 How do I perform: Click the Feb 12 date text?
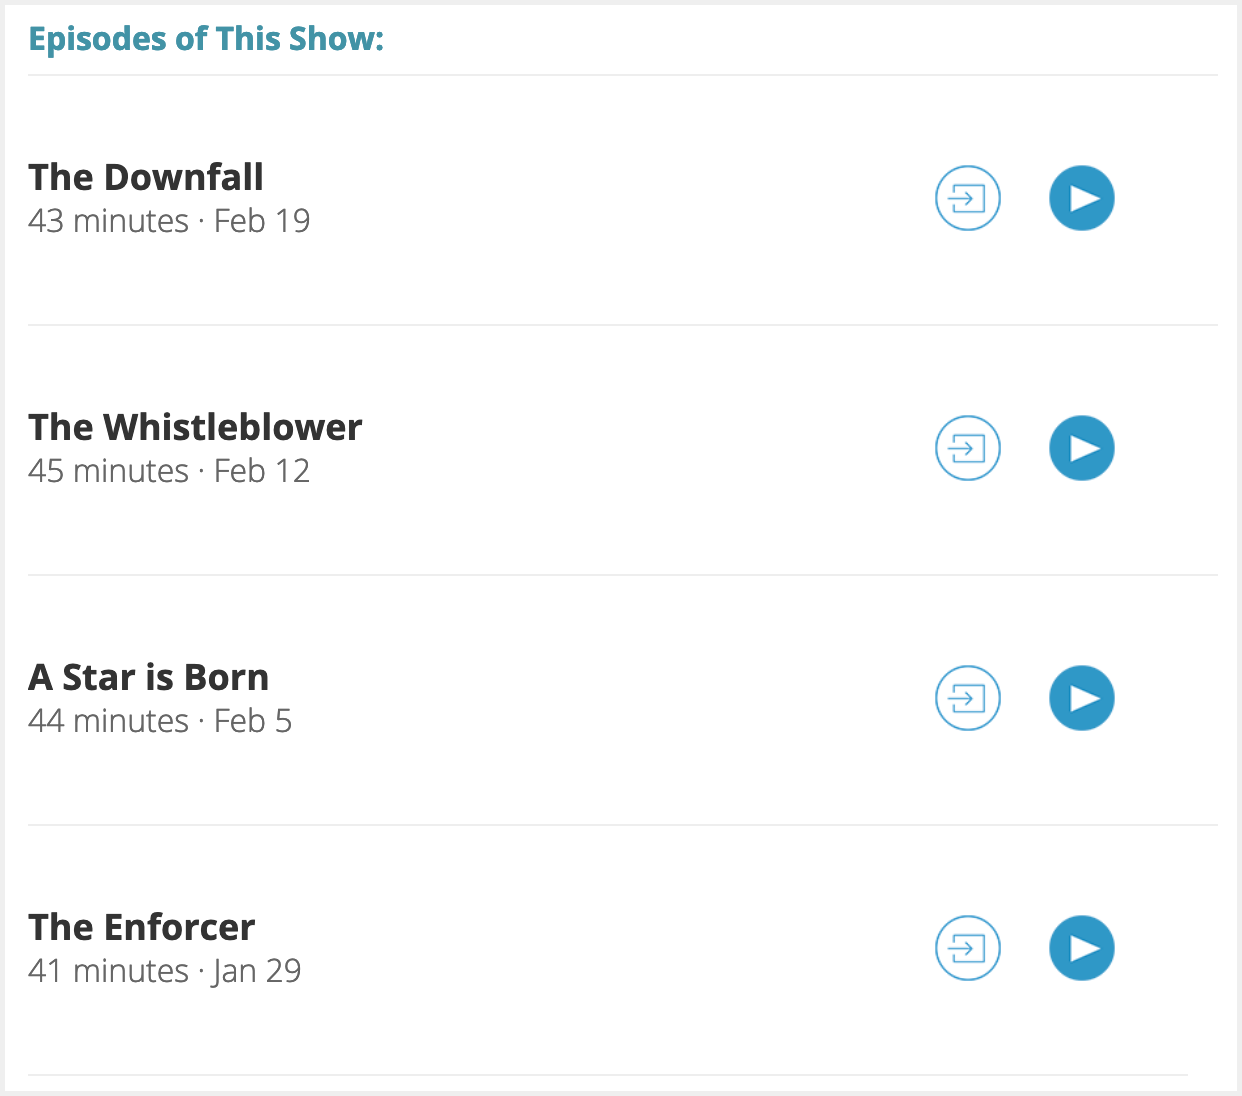(262, 471)
